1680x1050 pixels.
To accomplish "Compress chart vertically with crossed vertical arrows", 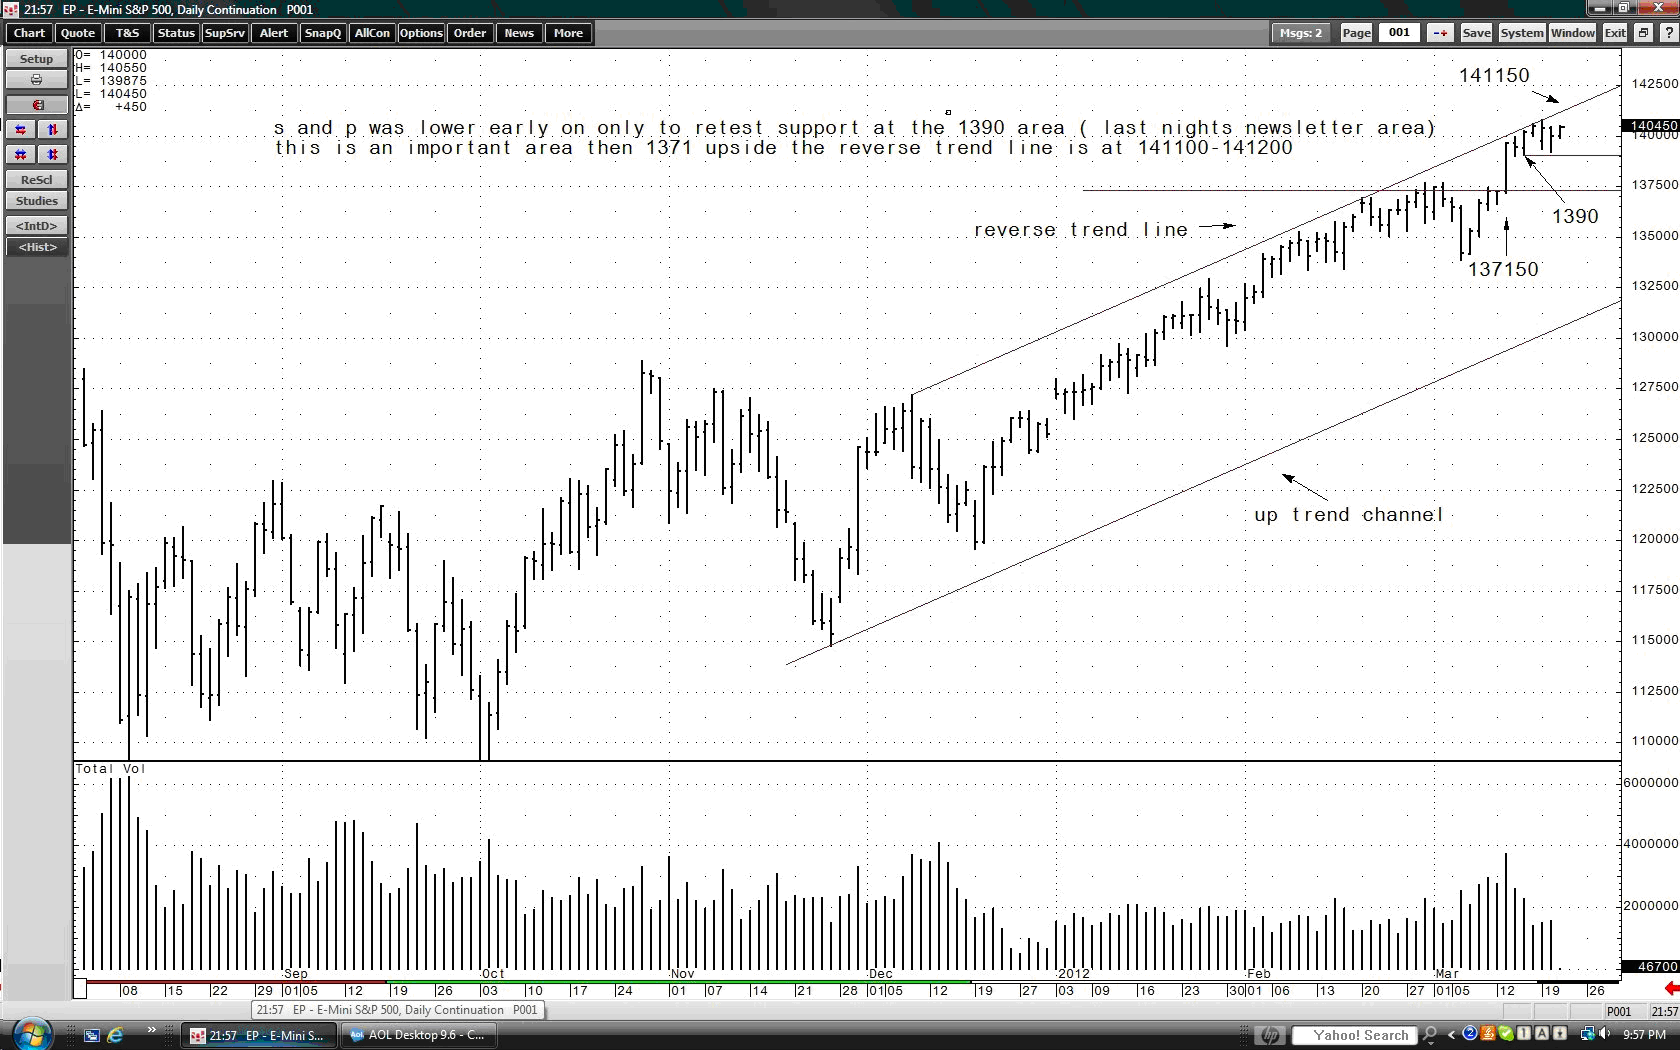I will 53,155.
